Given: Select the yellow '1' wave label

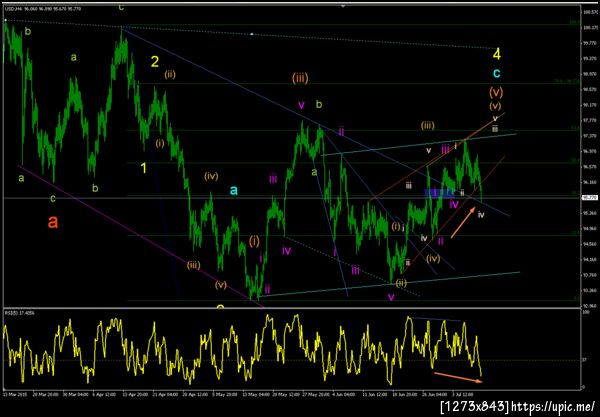Looking at the screenshot, I should pos(143,168).
